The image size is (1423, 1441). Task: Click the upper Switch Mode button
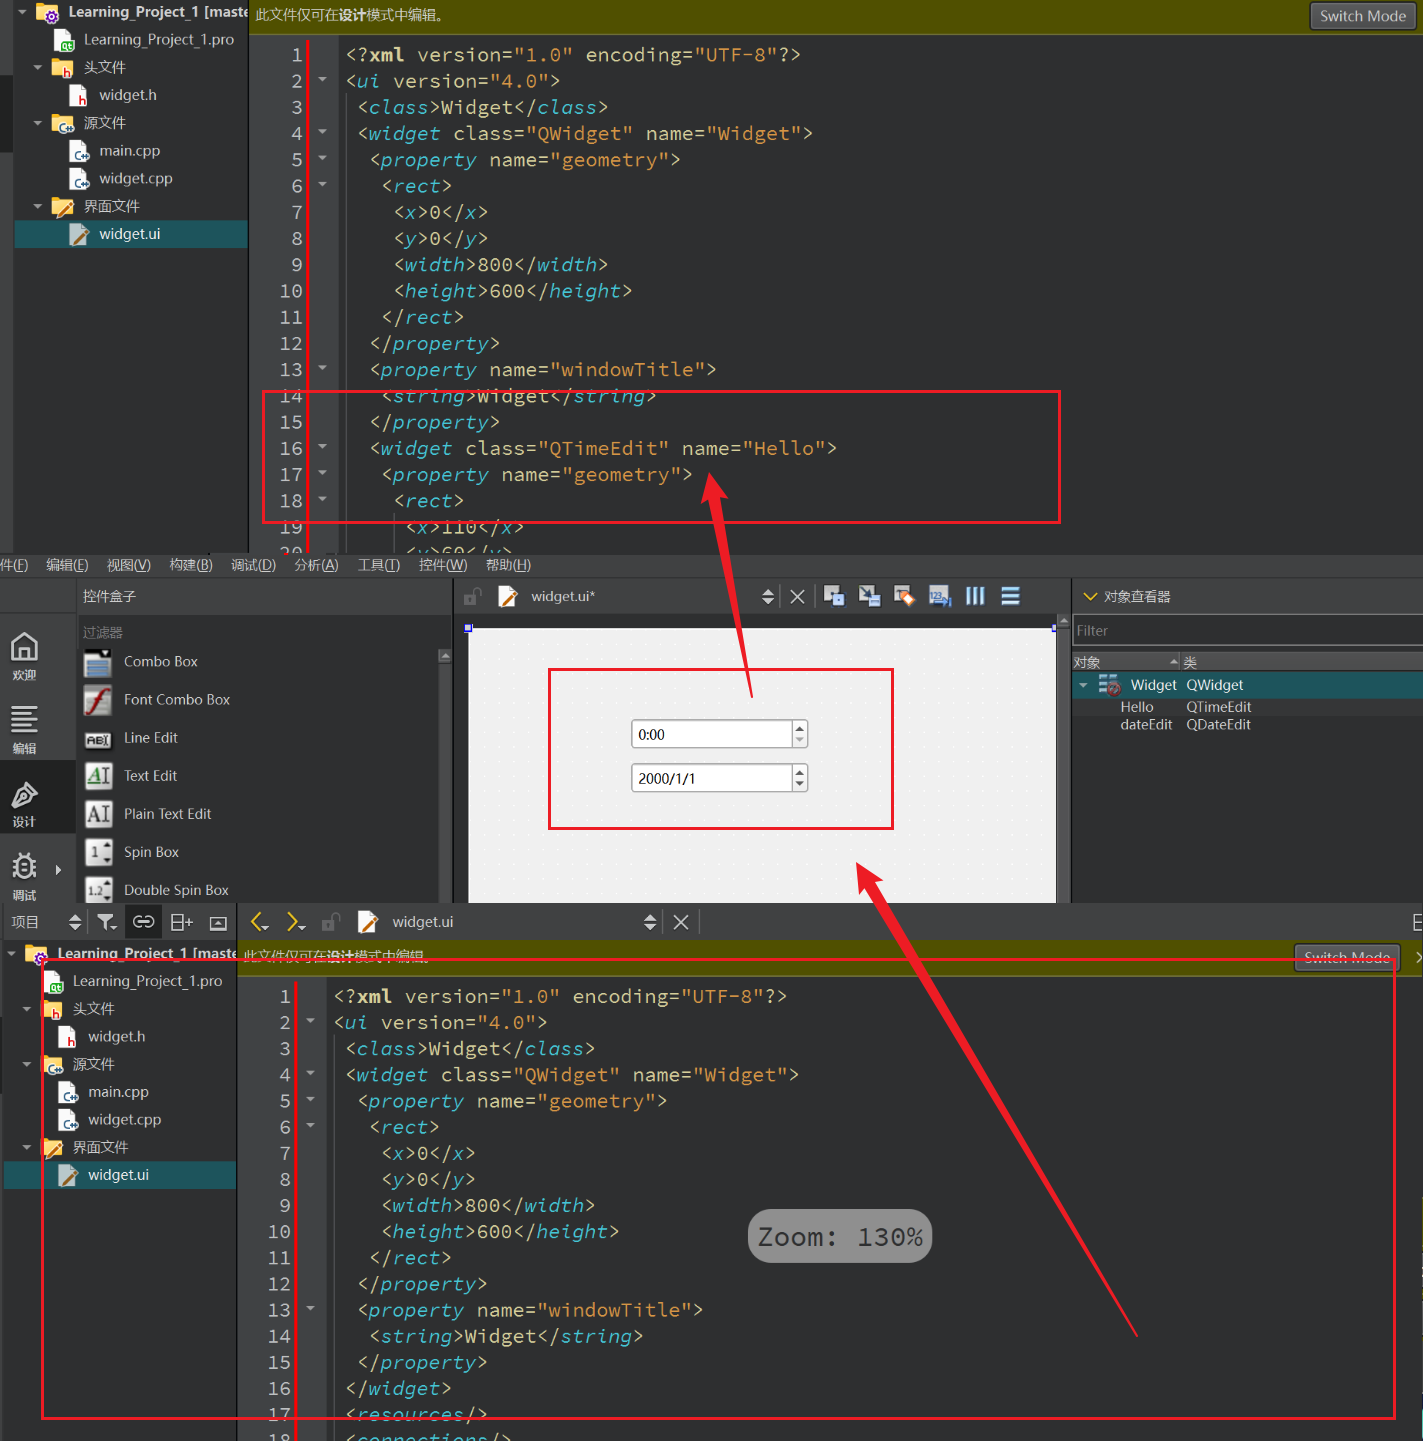click(1362, 16)
